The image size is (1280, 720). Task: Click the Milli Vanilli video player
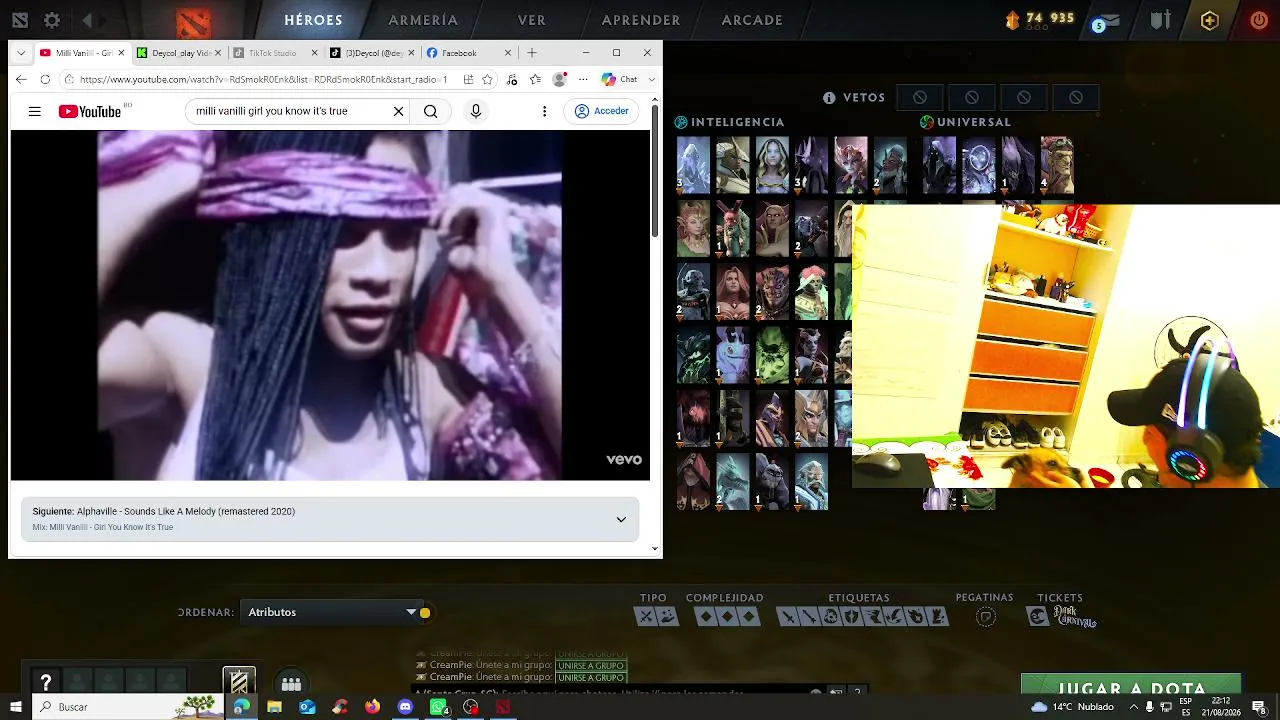click(330, 305)
